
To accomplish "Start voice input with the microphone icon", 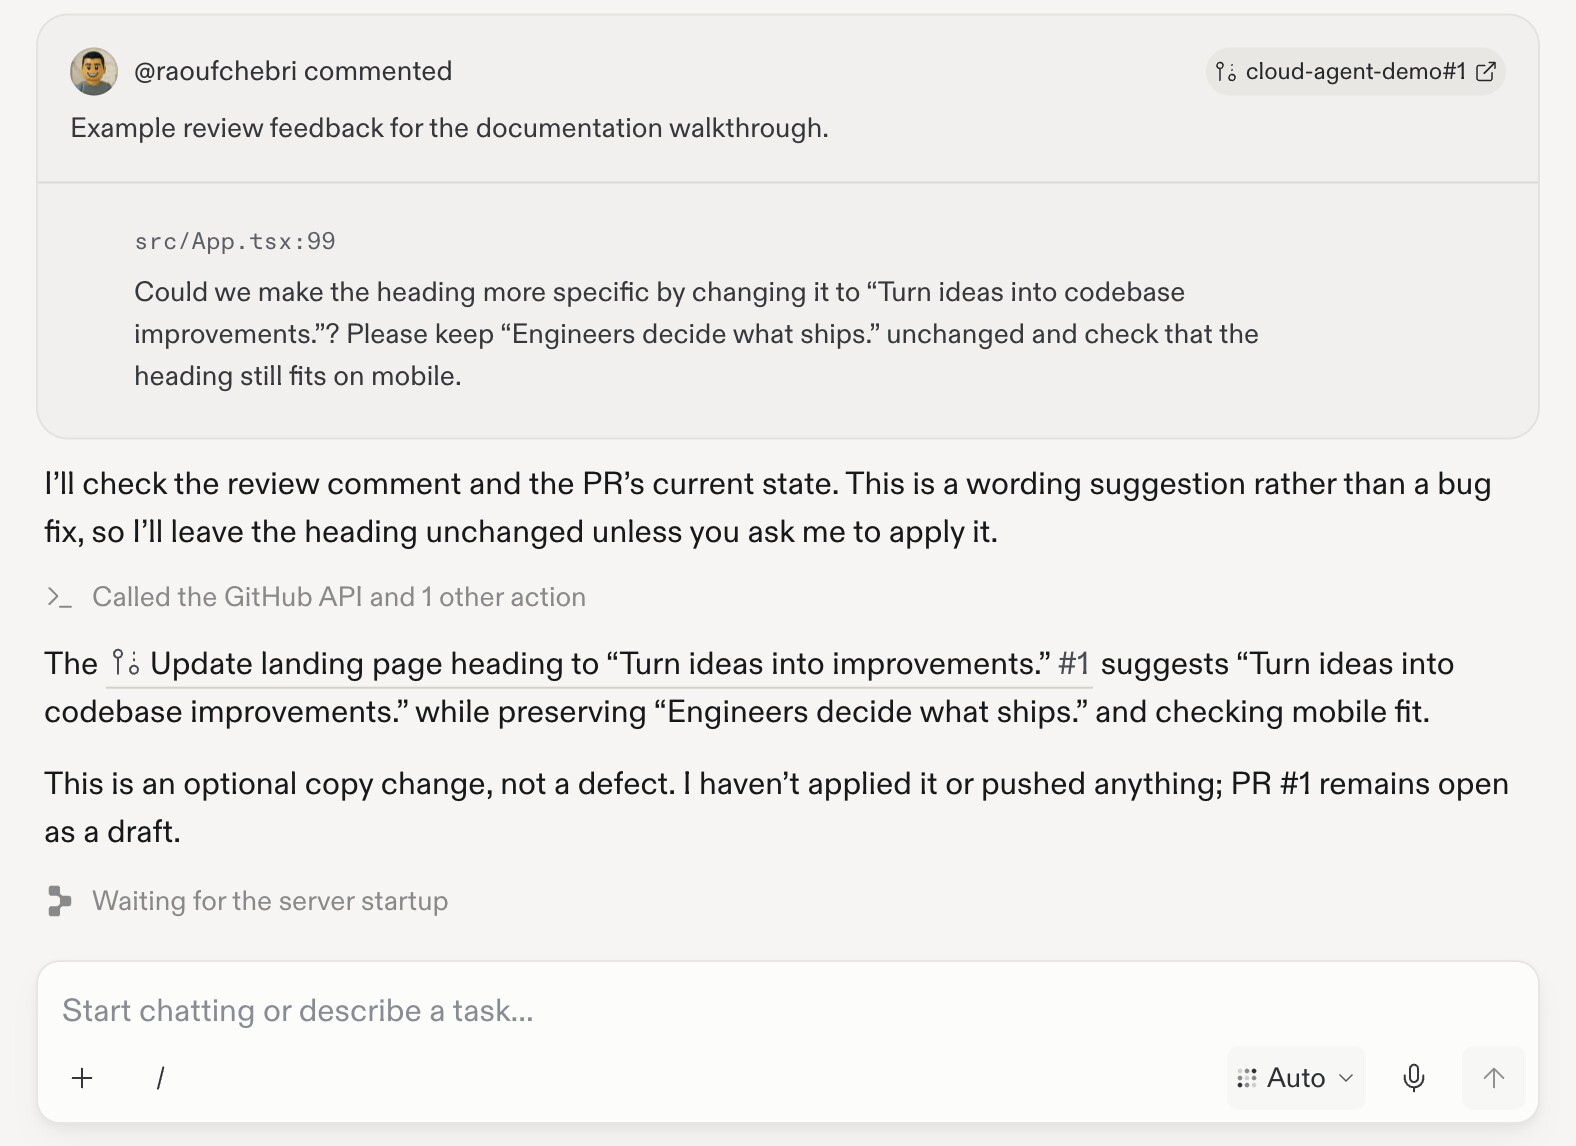I will (1414, 1078).
